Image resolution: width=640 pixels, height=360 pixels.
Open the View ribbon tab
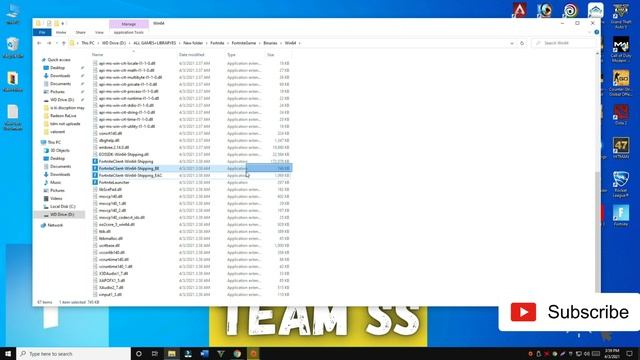99,32
